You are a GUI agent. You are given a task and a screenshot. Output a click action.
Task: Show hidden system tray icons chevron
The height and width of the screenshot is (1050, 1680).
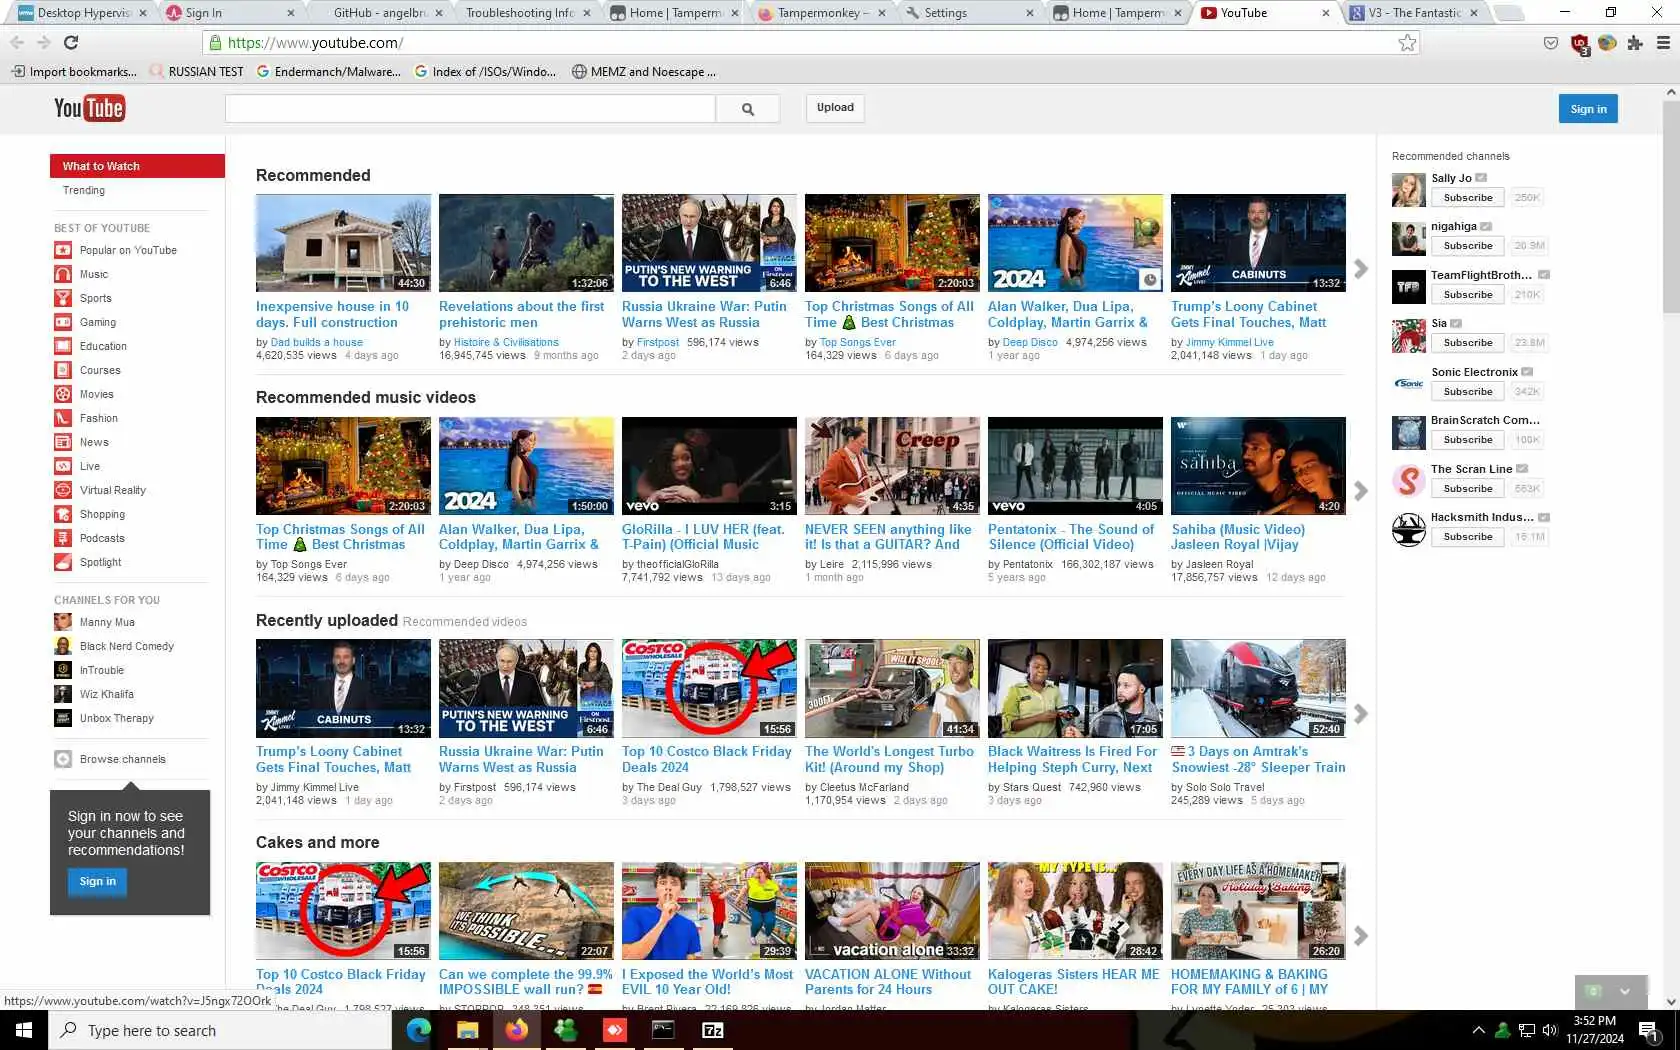point(1478,1030)
